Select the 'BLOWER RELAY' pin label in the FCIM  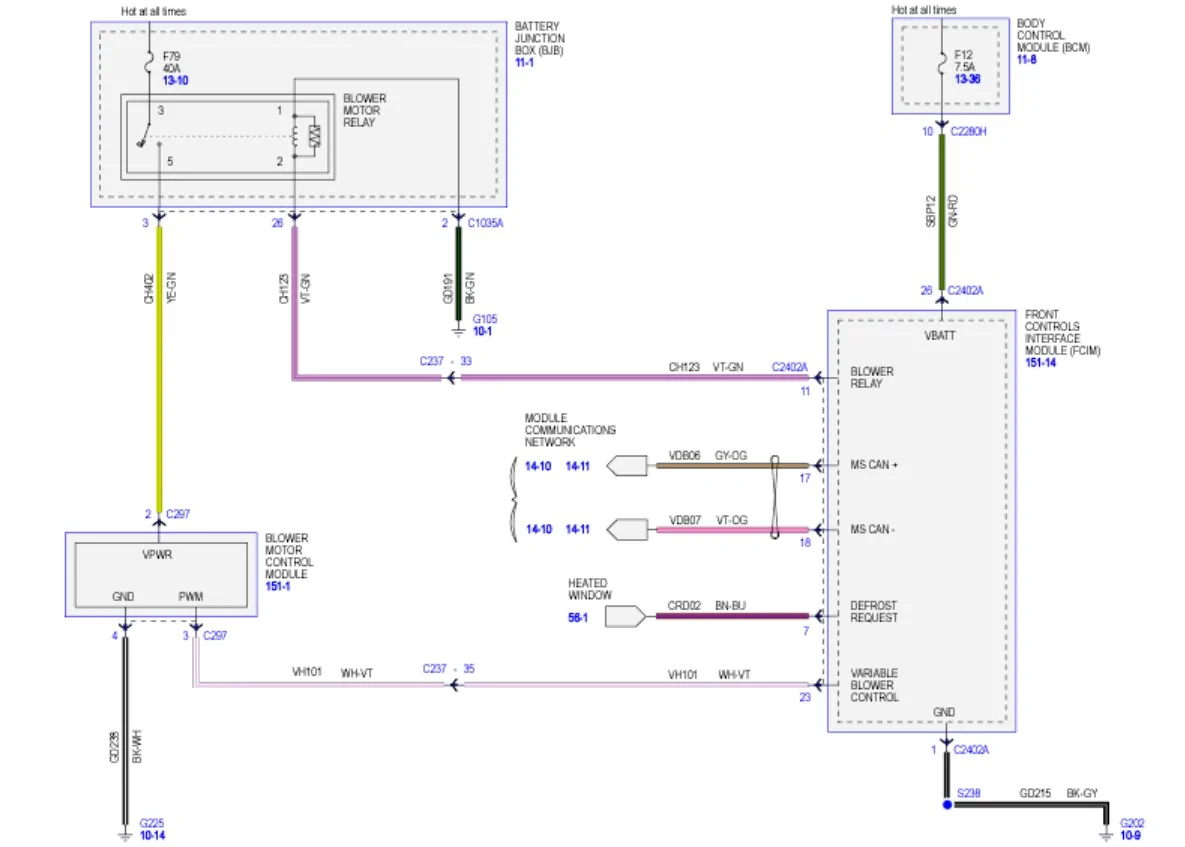pos(872,378)
